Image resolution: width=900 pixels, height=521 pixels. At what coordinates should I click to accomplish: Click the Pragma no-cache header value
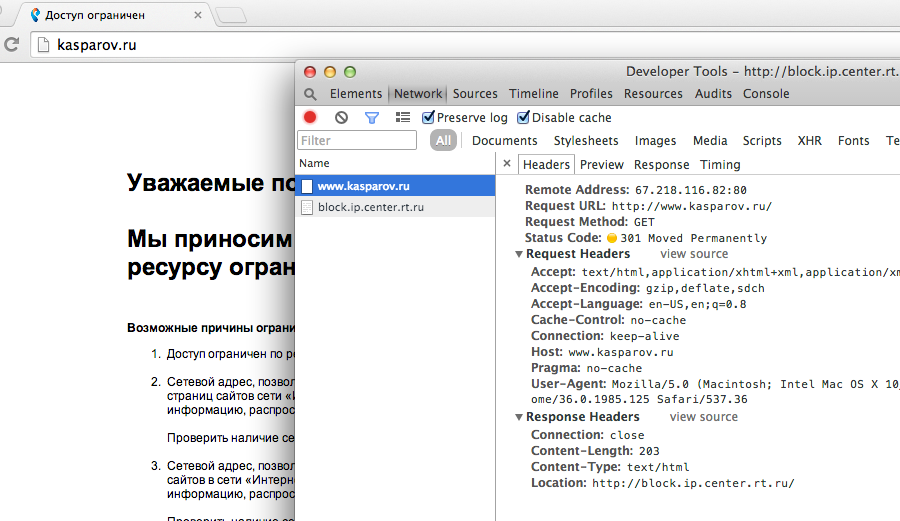614,368
